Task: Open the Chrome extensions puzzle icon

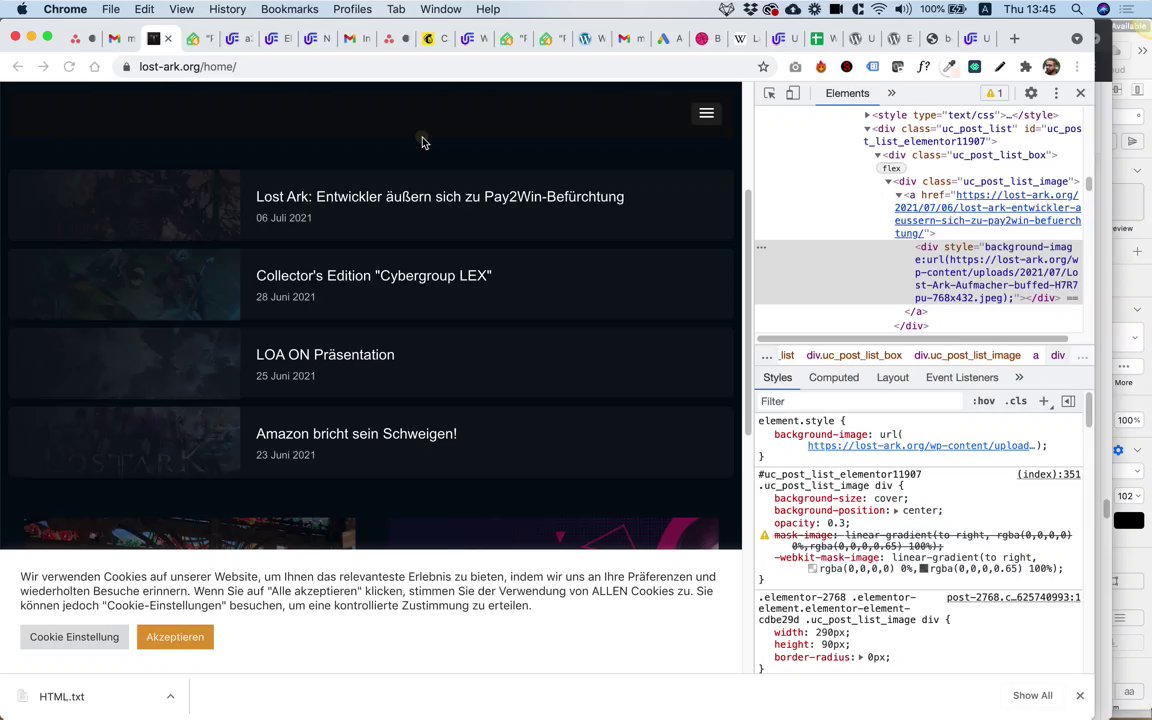Action: coord(1026,67)
